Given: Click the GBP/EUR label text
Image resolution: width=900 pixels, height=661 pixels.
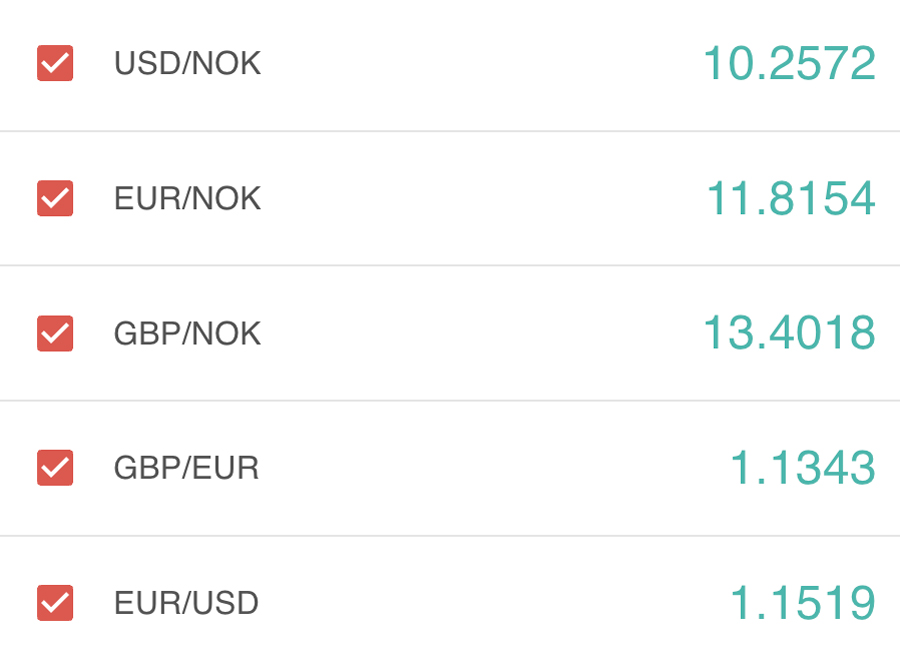Looking at the screenshot, I should [x=186, y=468].
